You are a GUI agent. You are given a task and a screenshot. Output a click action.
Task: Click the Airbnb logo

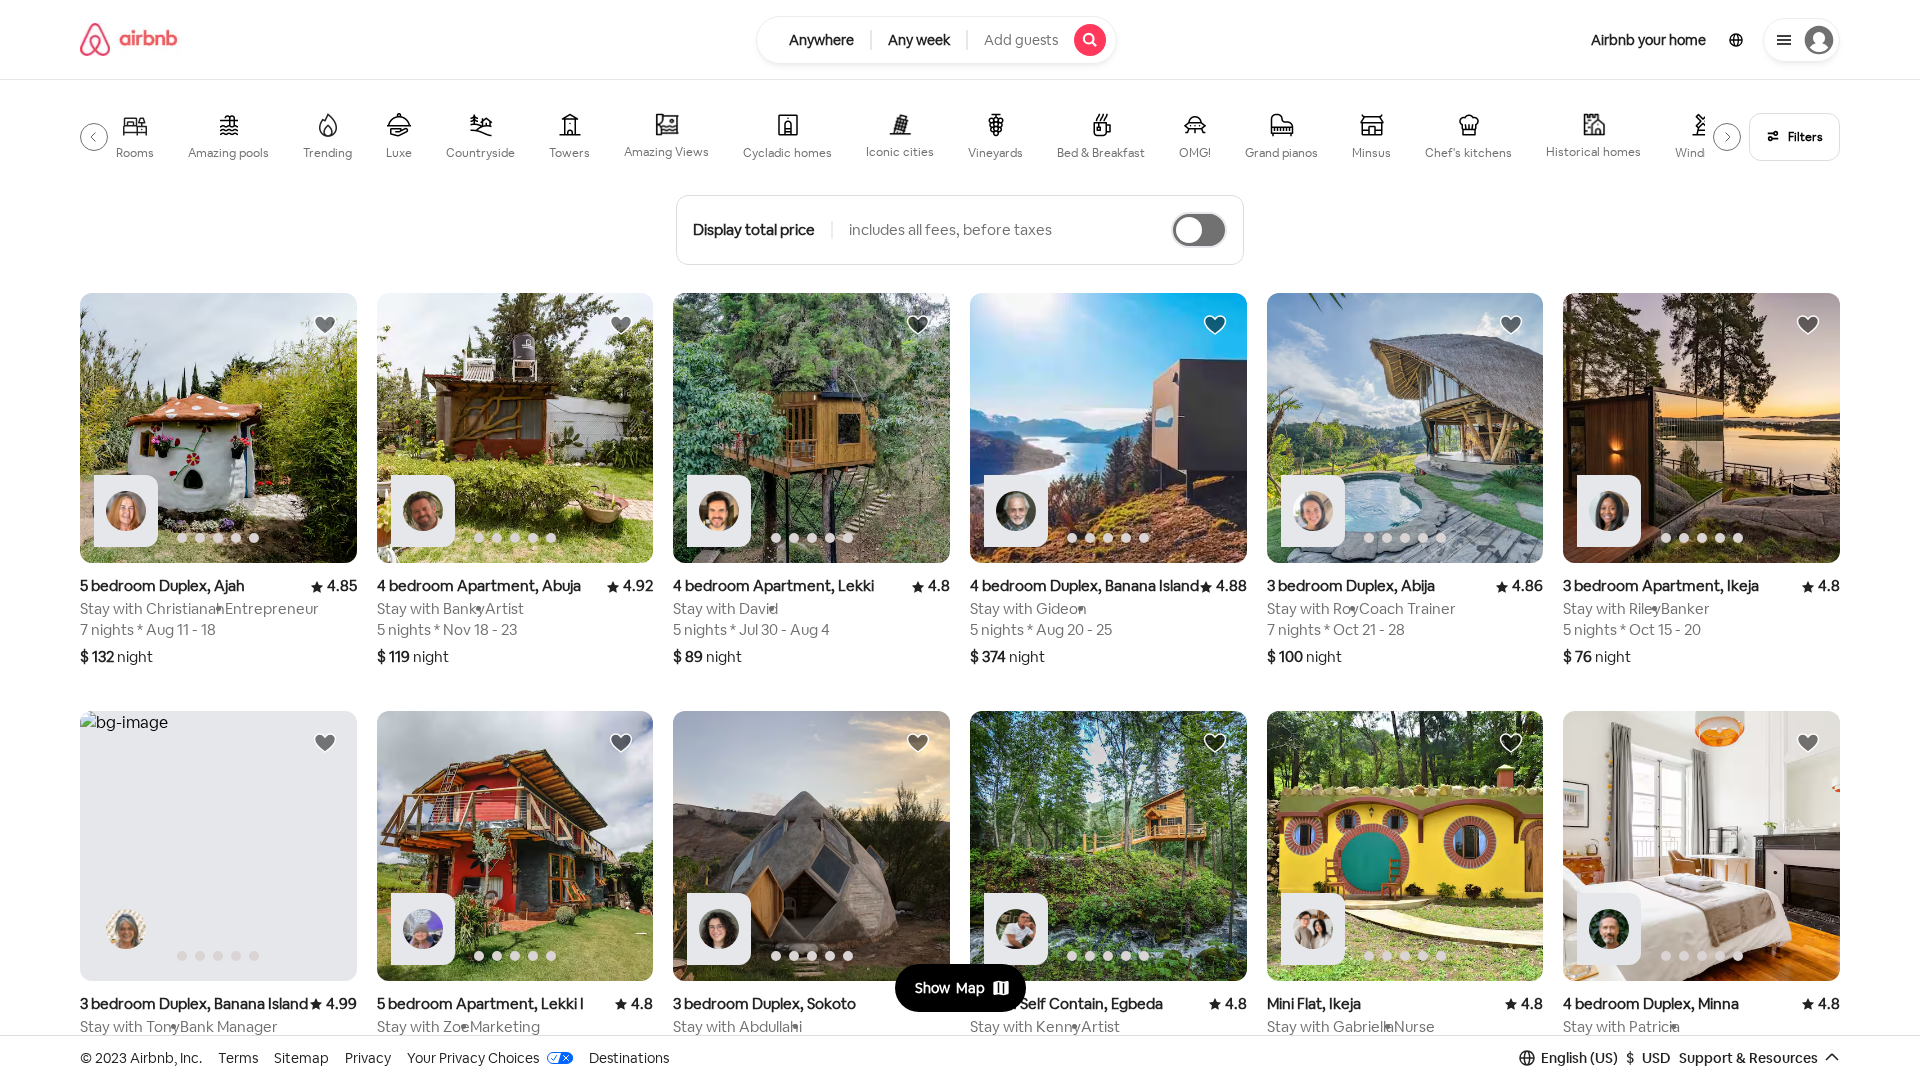click(x=128, y=39)
